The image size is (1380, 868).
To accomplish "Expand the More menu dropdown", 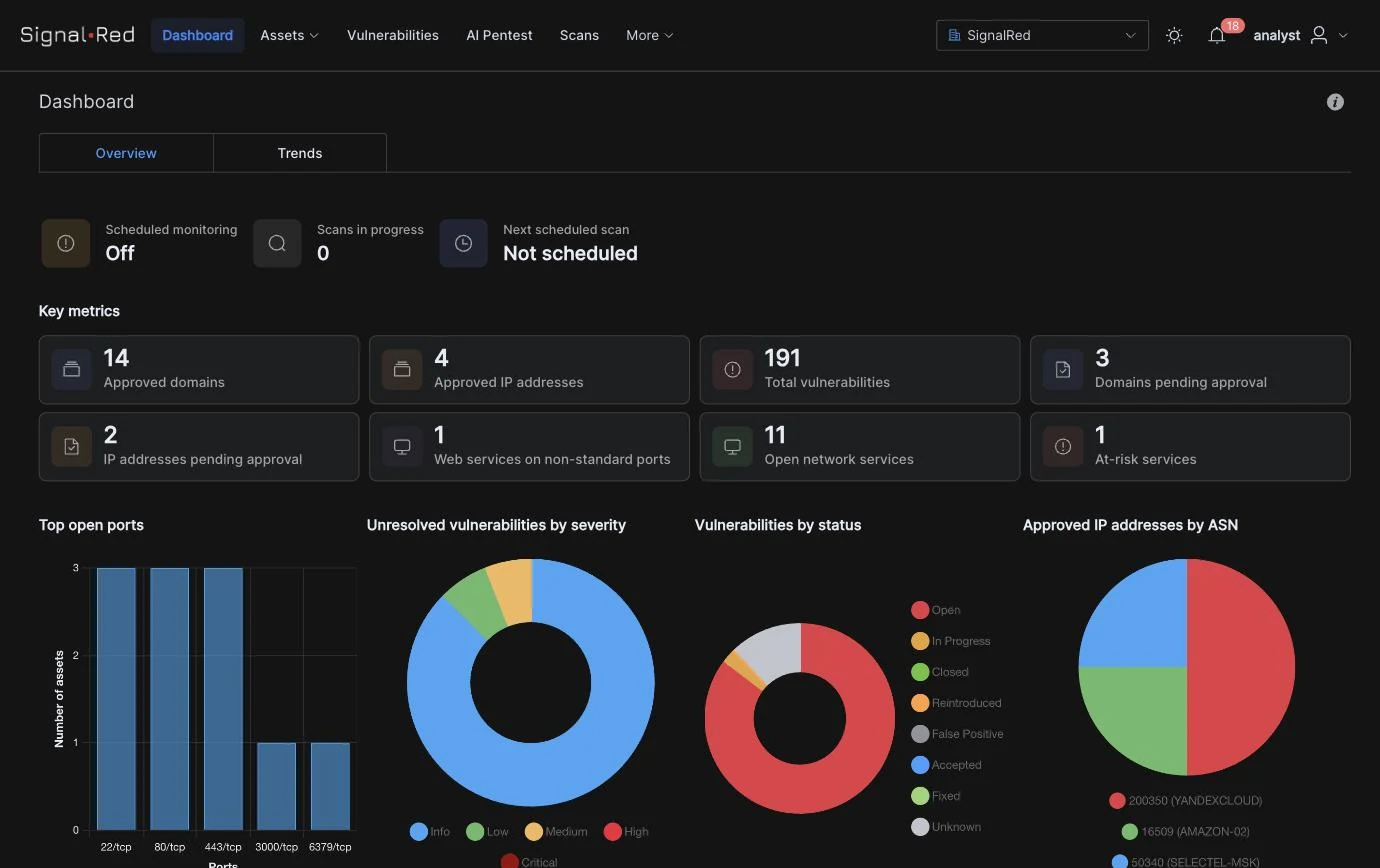I will tap(650, 35).
